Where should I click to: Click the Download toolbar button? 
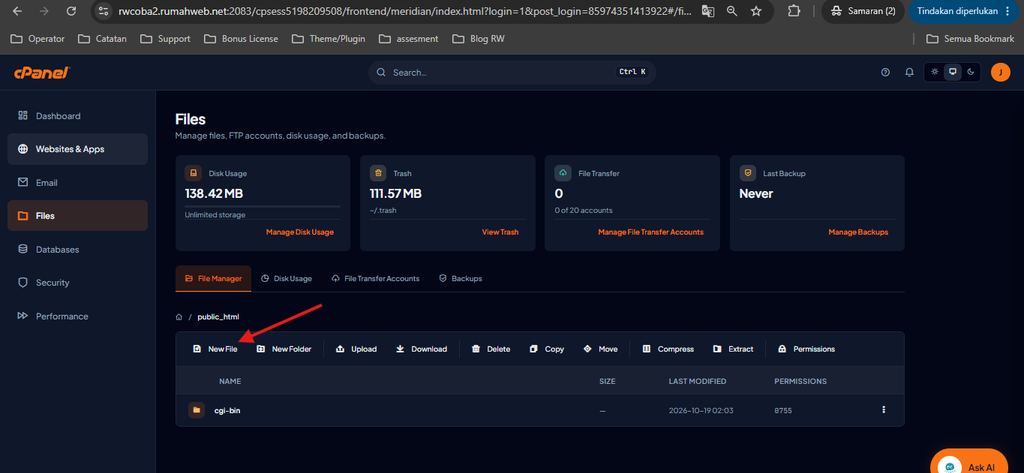click(421, 349)
